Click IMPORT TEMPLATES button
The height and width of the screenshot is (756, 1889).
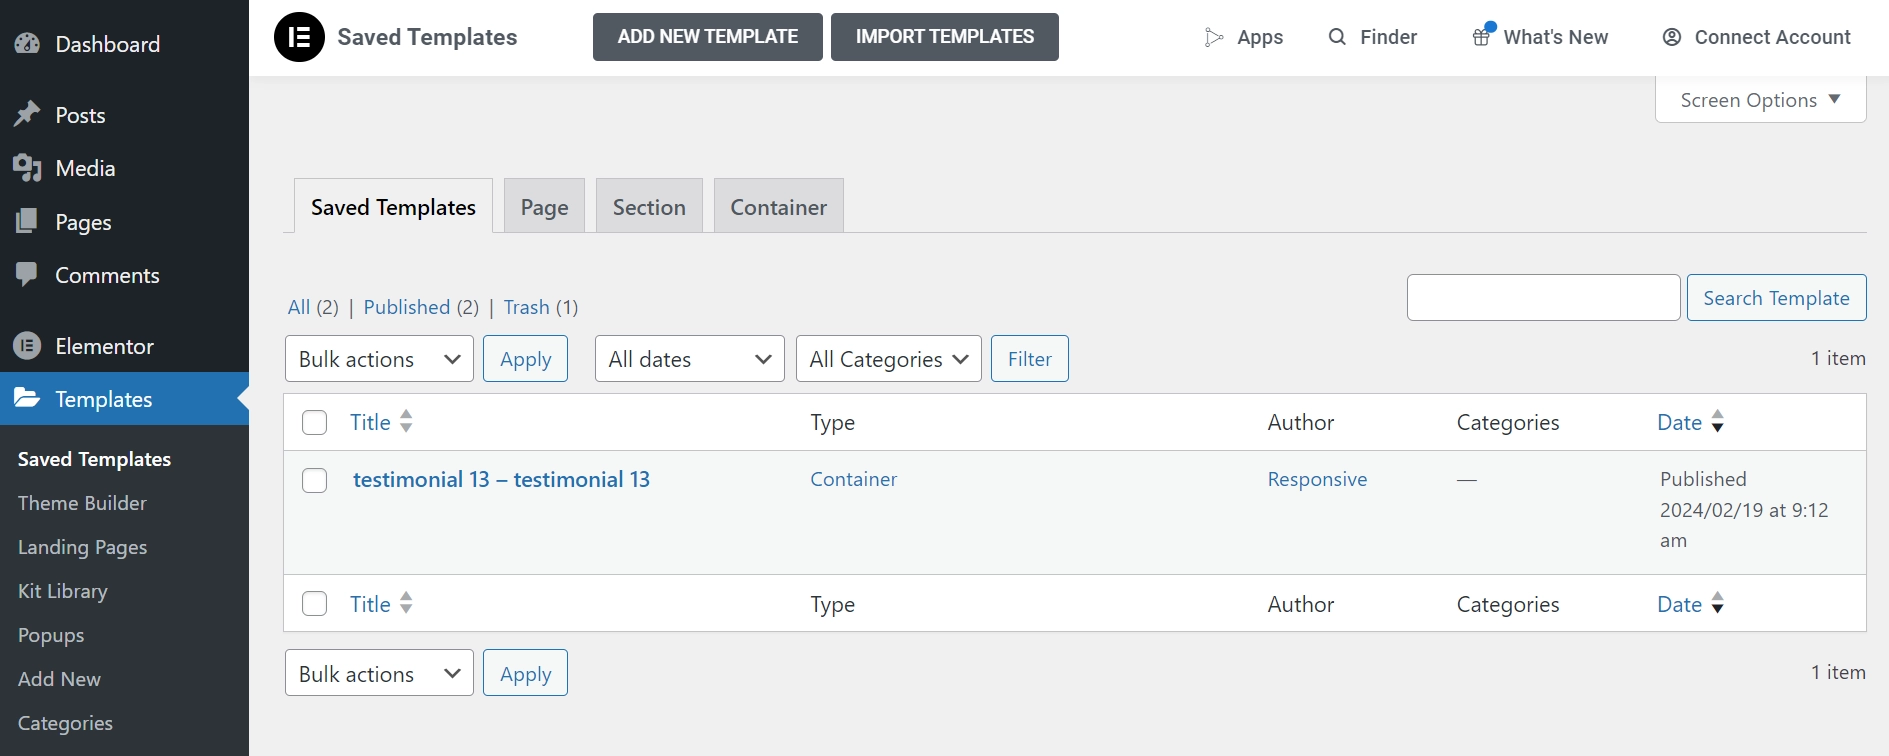click(945, 37)
